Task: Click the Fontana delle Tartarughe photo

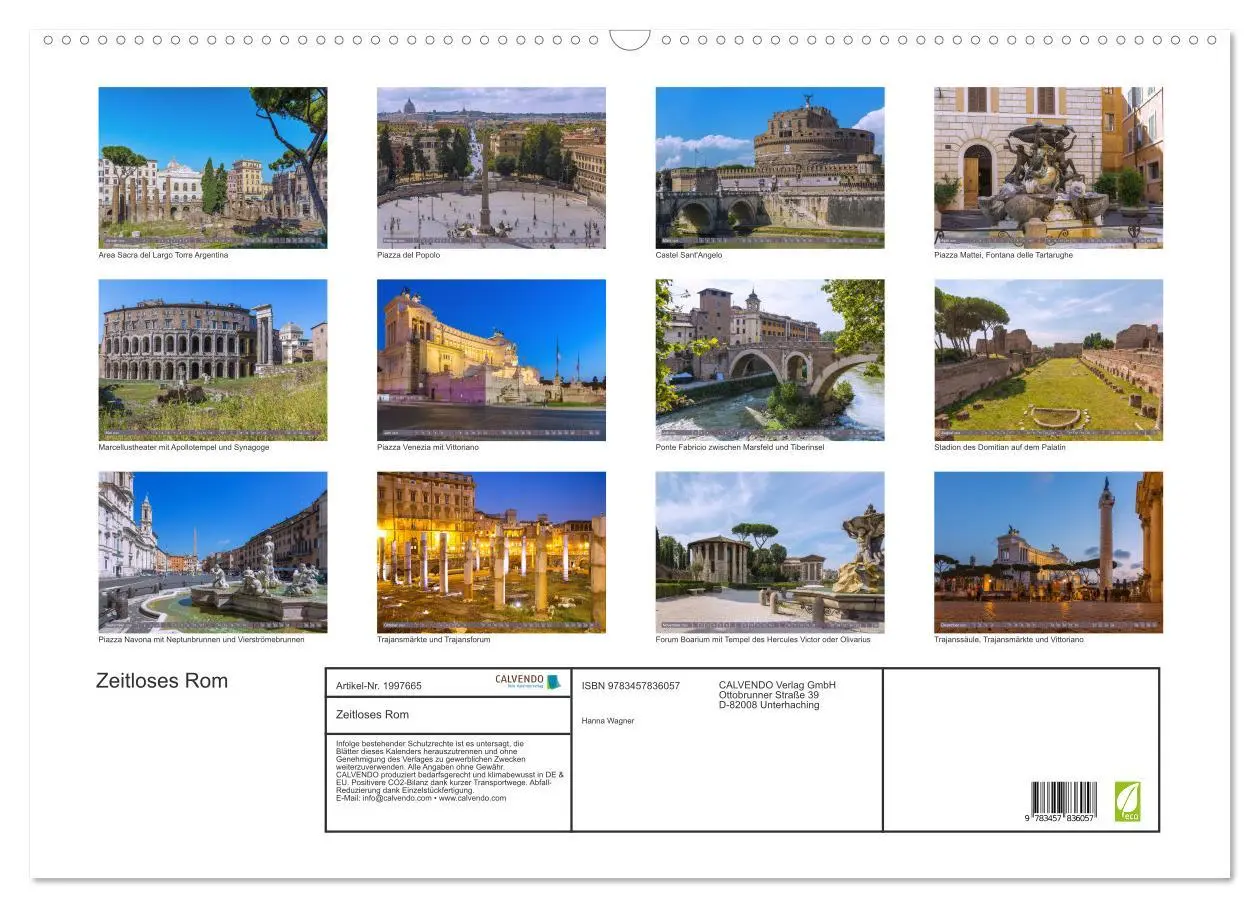Action: 1048,167
